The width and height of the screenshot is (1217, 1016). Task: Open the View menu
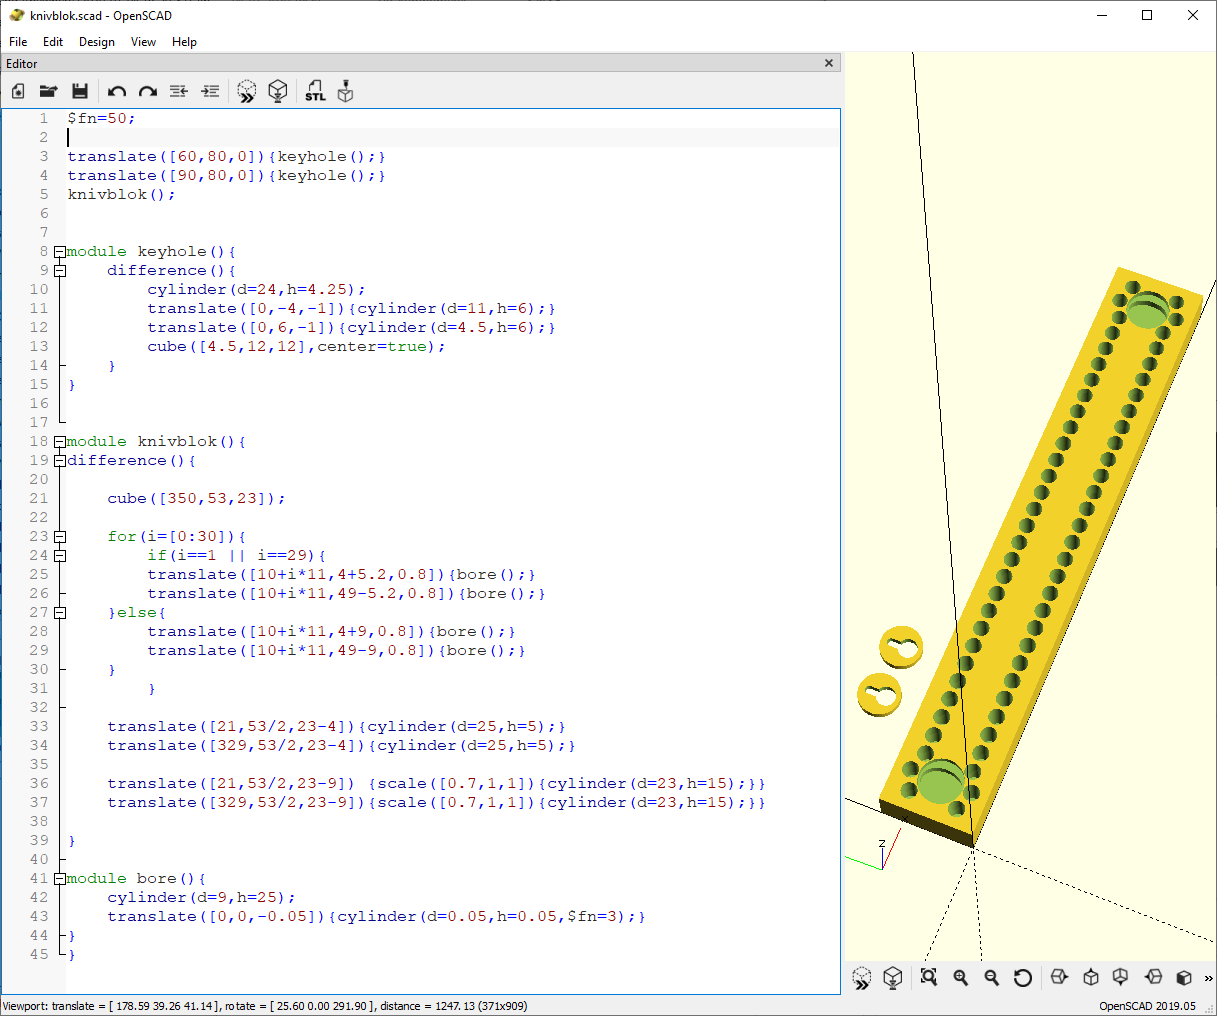click(143, 42)
